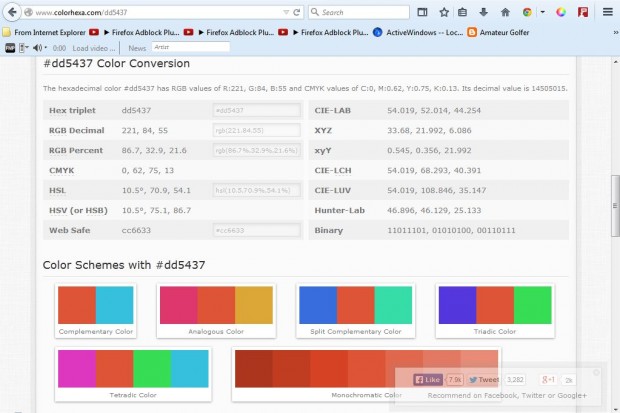Click the Facebook Like button
The image size is (620, 413).
pos(428,380)
